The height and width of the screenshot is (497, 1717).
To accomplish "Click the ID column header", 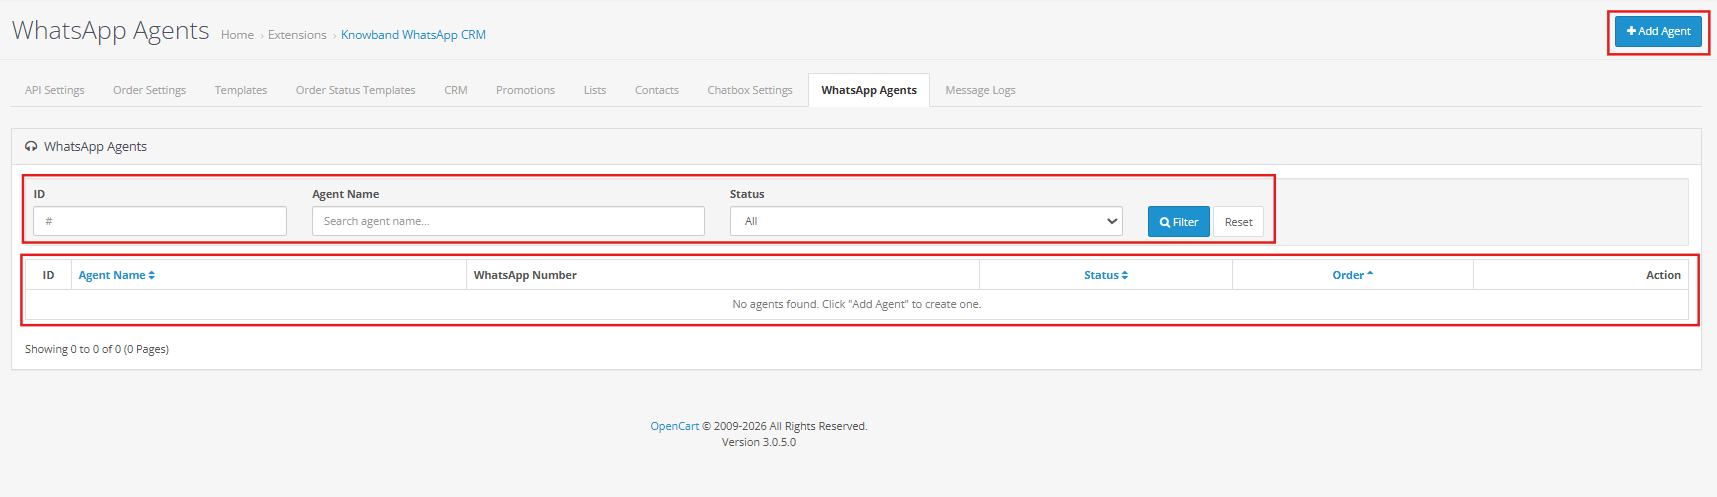I will (x=48, y=275).
